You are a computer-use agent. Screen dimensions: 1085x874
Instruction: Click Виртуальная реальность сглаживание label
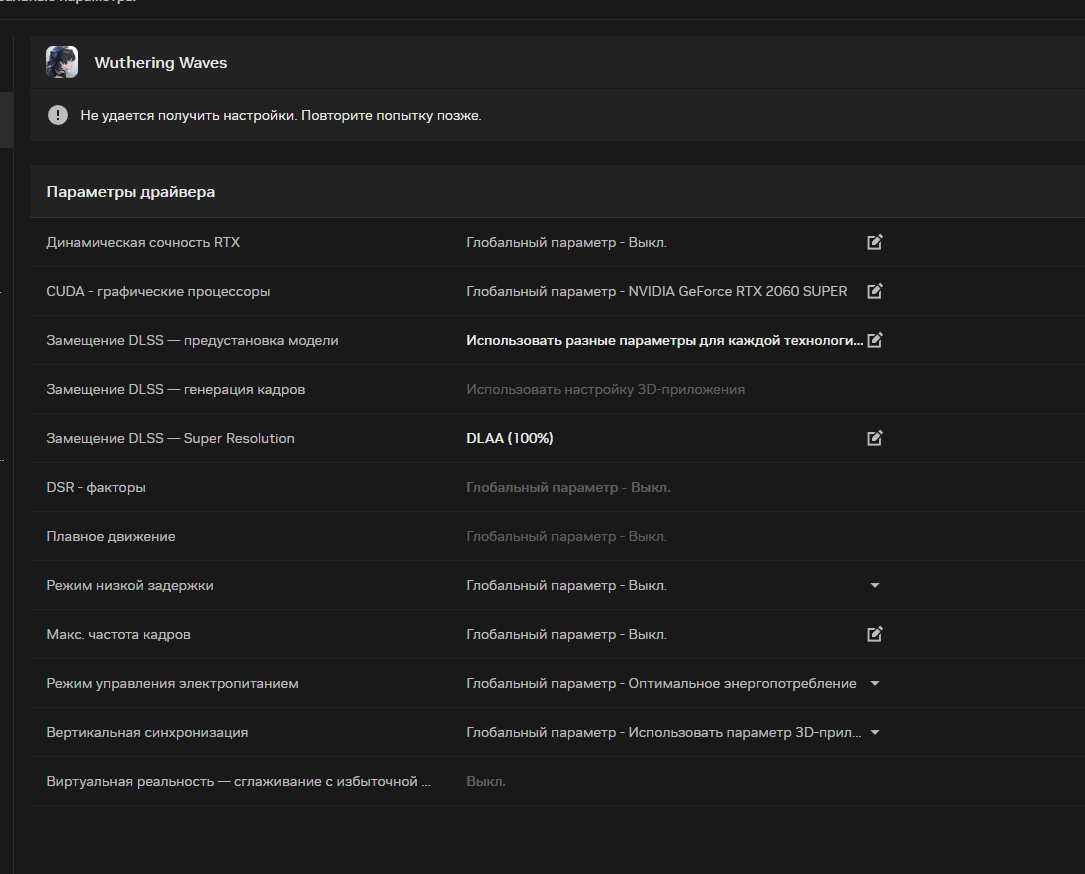coord(239,781)
